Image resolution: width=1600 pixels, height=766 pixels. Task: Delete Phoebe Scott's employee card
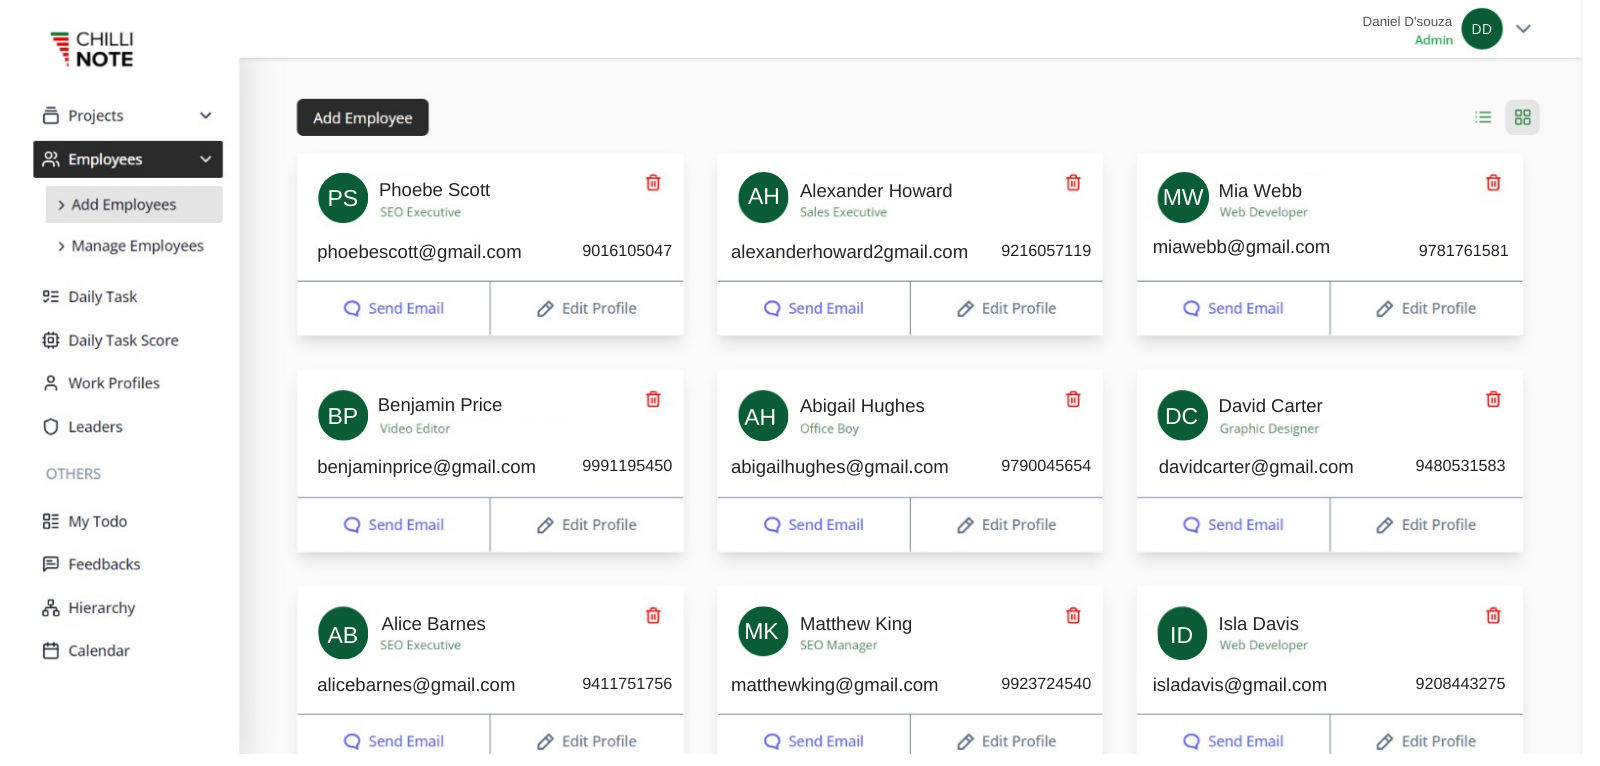(x=653, y=183)
